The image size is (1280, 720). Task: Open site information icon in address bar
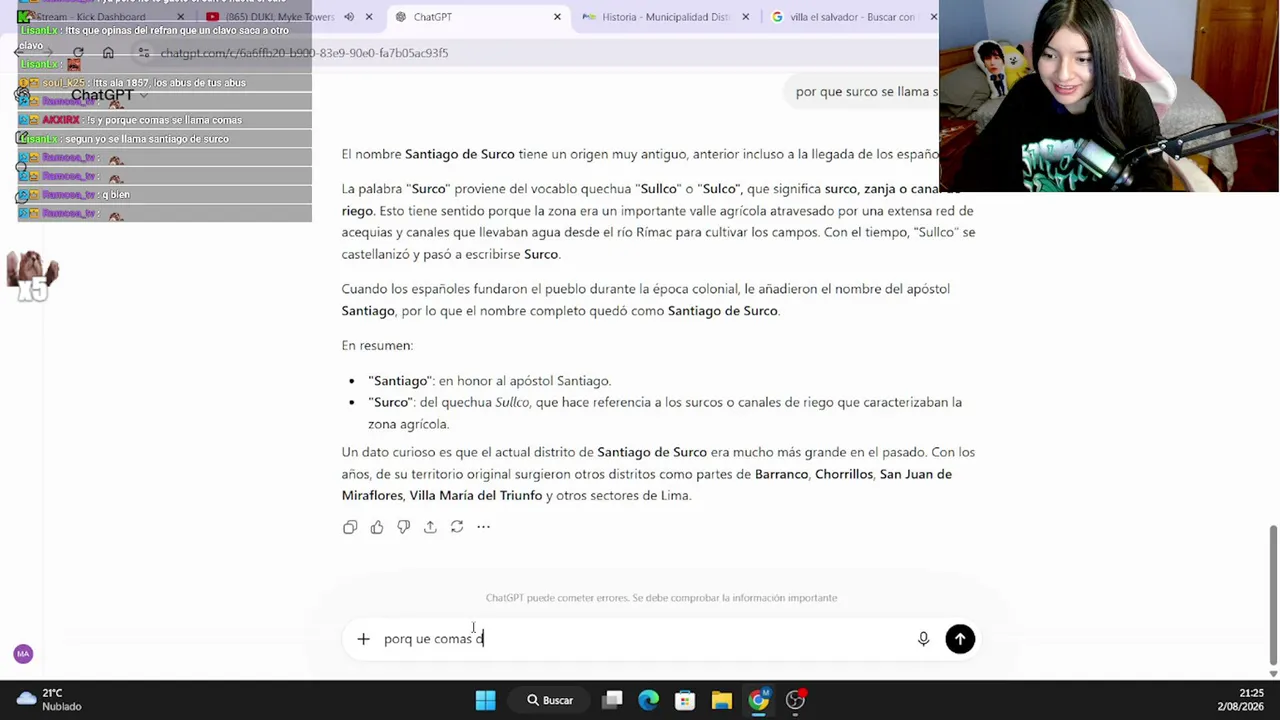point(144,53)
